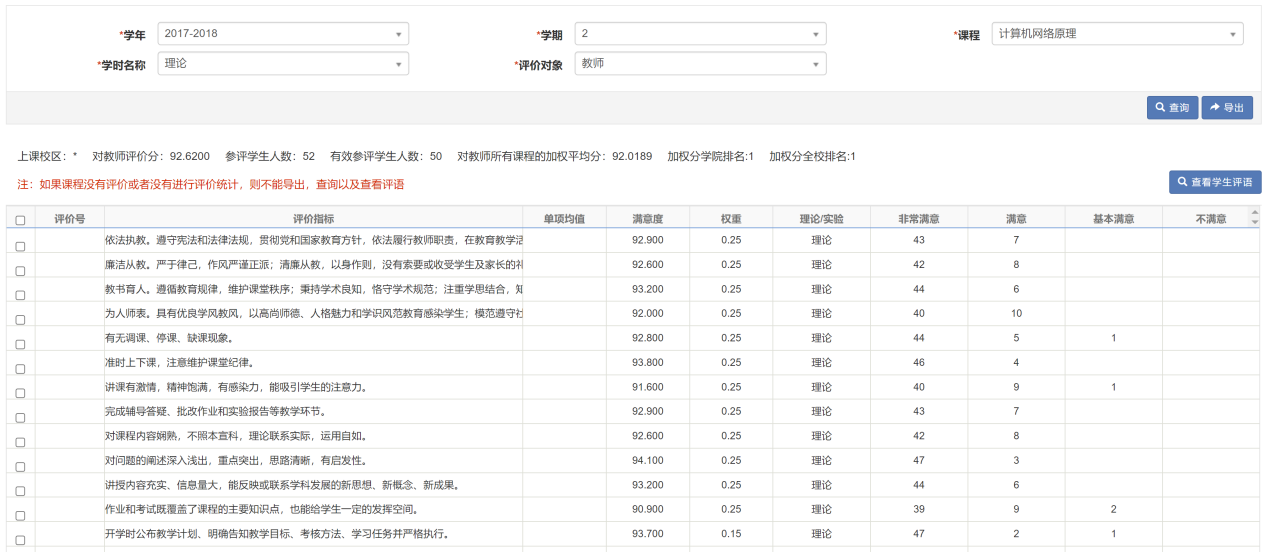Click satisfaction value 91.600
Image resolution: width=1266 pixels, height=552 pixels.
tap(647, 387)
